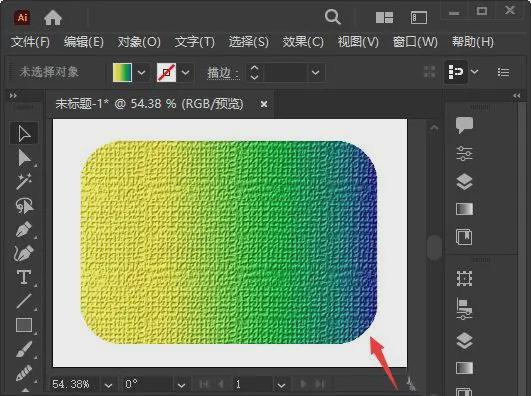Open the 文字(T) menu
This screenshot has width=531, height=396.
(x=194, y=42)
